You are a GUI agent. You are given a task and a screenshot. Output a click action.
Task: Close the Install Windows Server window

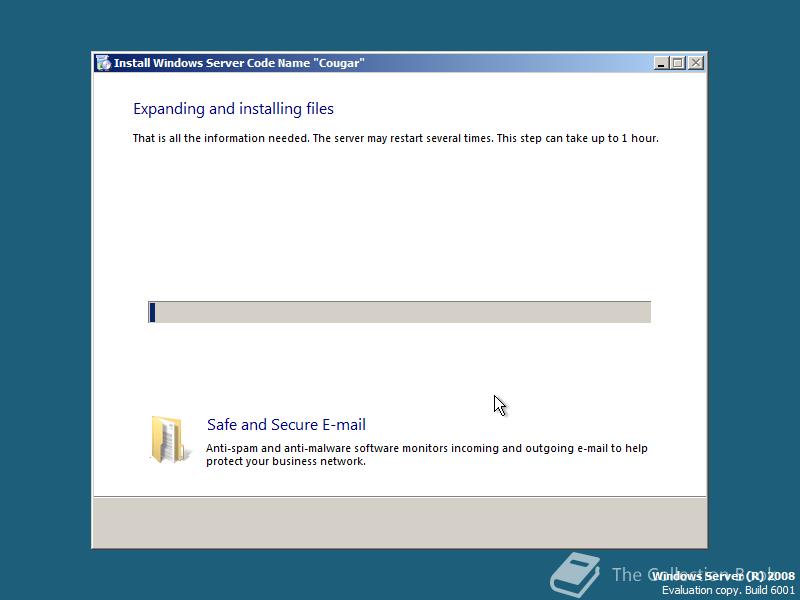pyautogui.click(x=695, y=63)
